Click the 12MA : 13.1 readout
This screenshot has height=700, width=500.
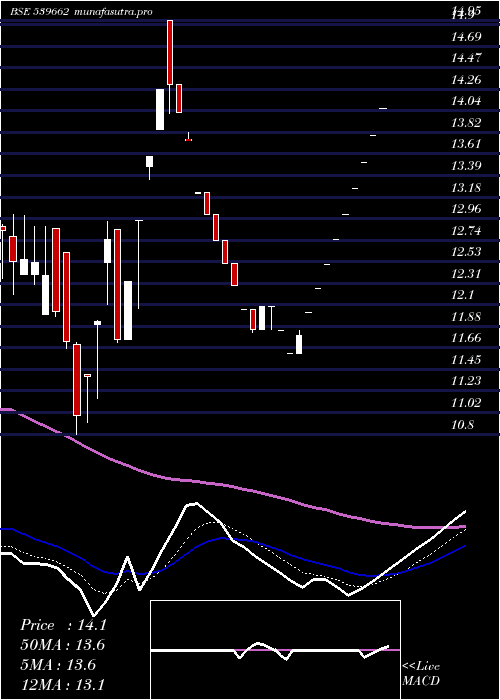click(x=62, y=684)
